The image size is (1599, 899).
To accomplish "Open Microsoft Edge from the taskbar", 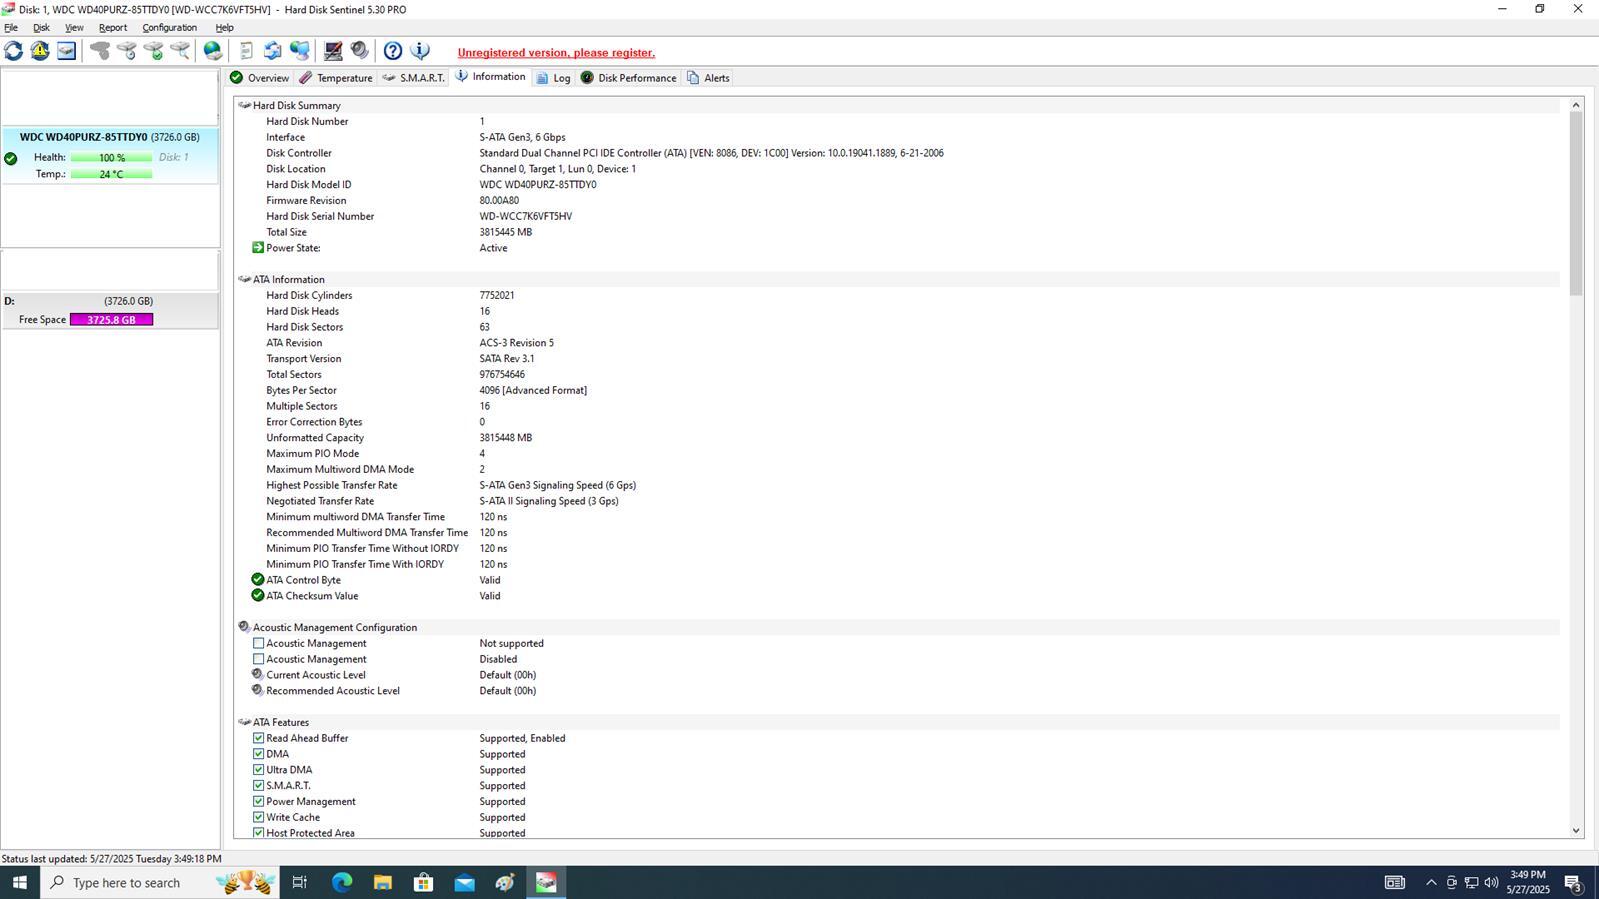I will [x=342, y=883].
